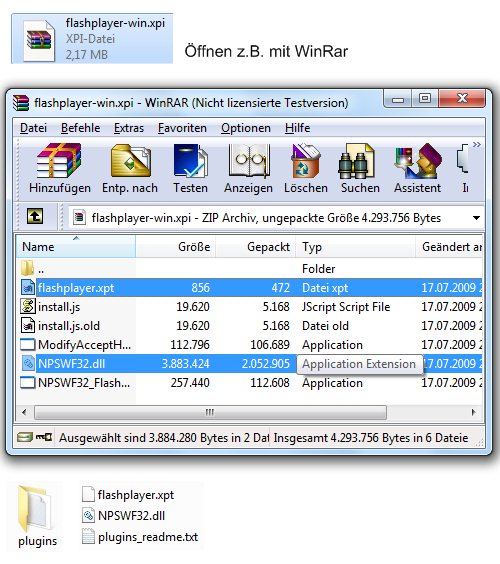This screenshot has width=500, height=564.
Task: Click the Suchen binoculars icon
Action: [357, 161]
